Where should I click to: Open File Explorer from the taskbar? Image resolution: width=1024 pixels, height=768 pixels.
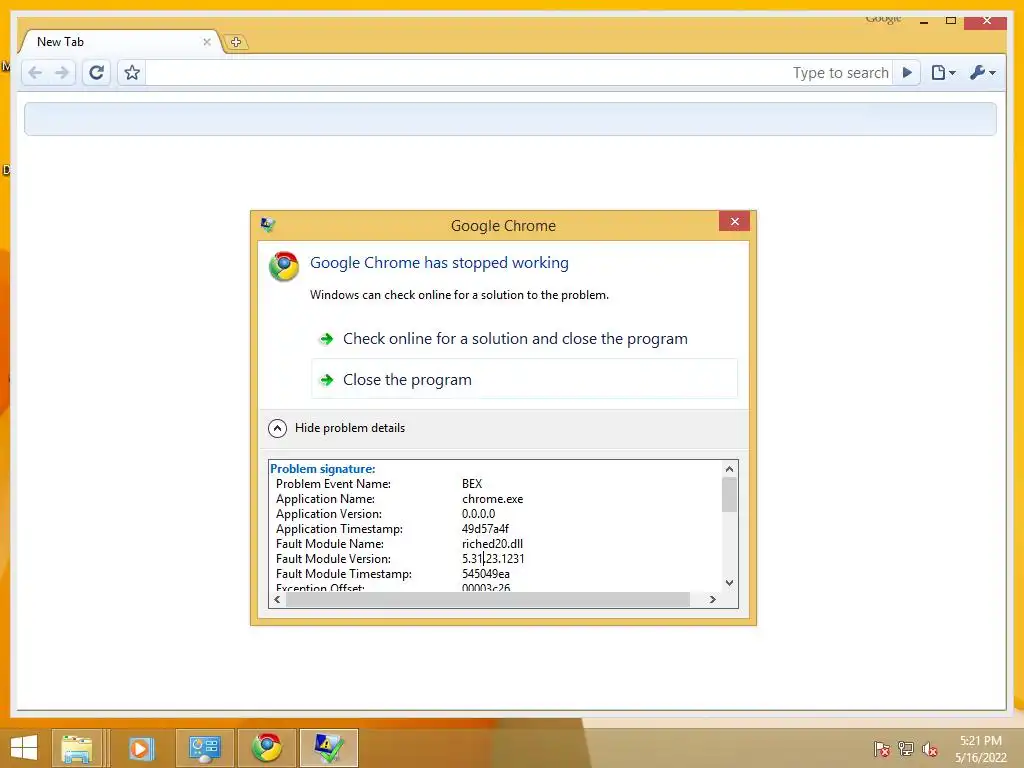(76, 748)
